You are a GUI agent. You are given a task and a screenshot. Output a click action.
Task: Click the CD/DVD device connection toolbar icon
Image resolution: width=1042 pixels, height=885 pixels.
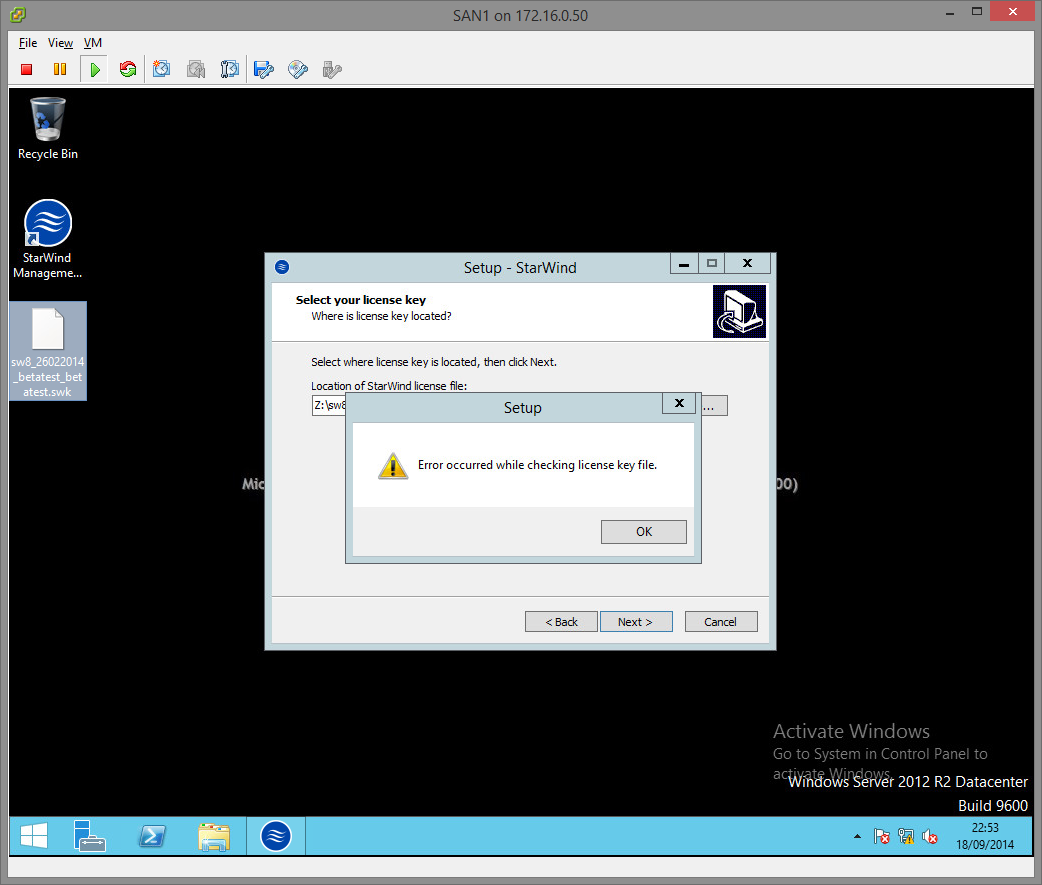tap(298, 69)
